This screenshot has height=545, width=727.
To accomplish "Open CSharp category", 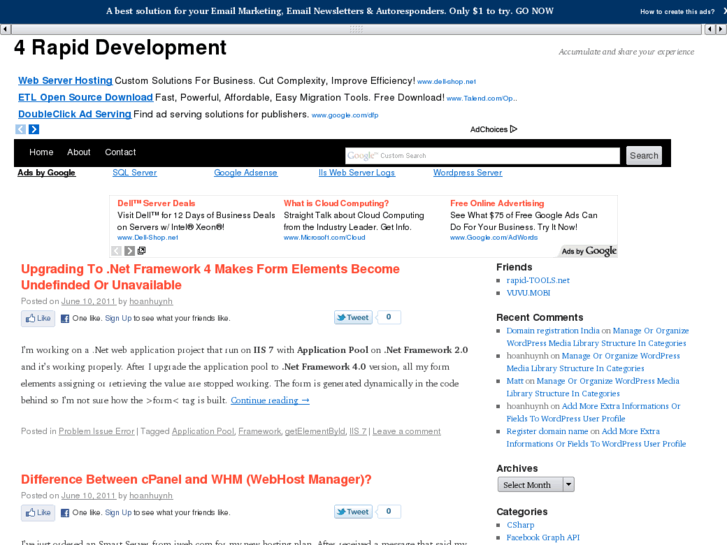I will coord(520,525).
